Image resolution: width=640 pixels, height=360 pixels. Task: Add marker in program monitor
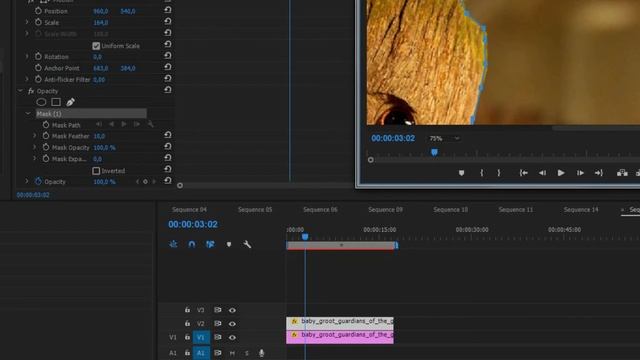(x=461, y=173)
